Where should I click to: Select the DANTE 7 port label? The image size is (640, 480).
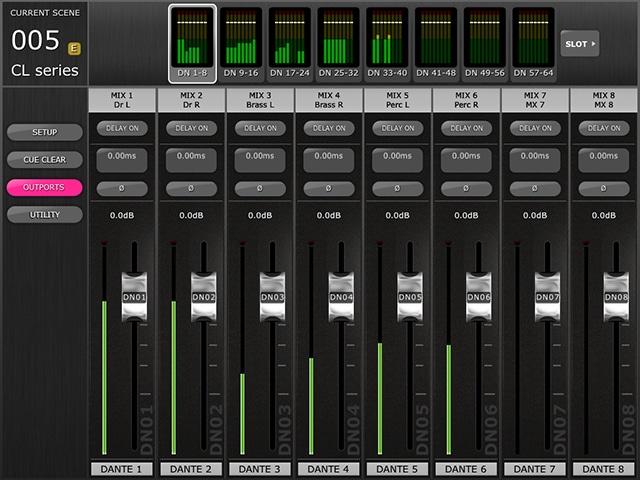535,469
